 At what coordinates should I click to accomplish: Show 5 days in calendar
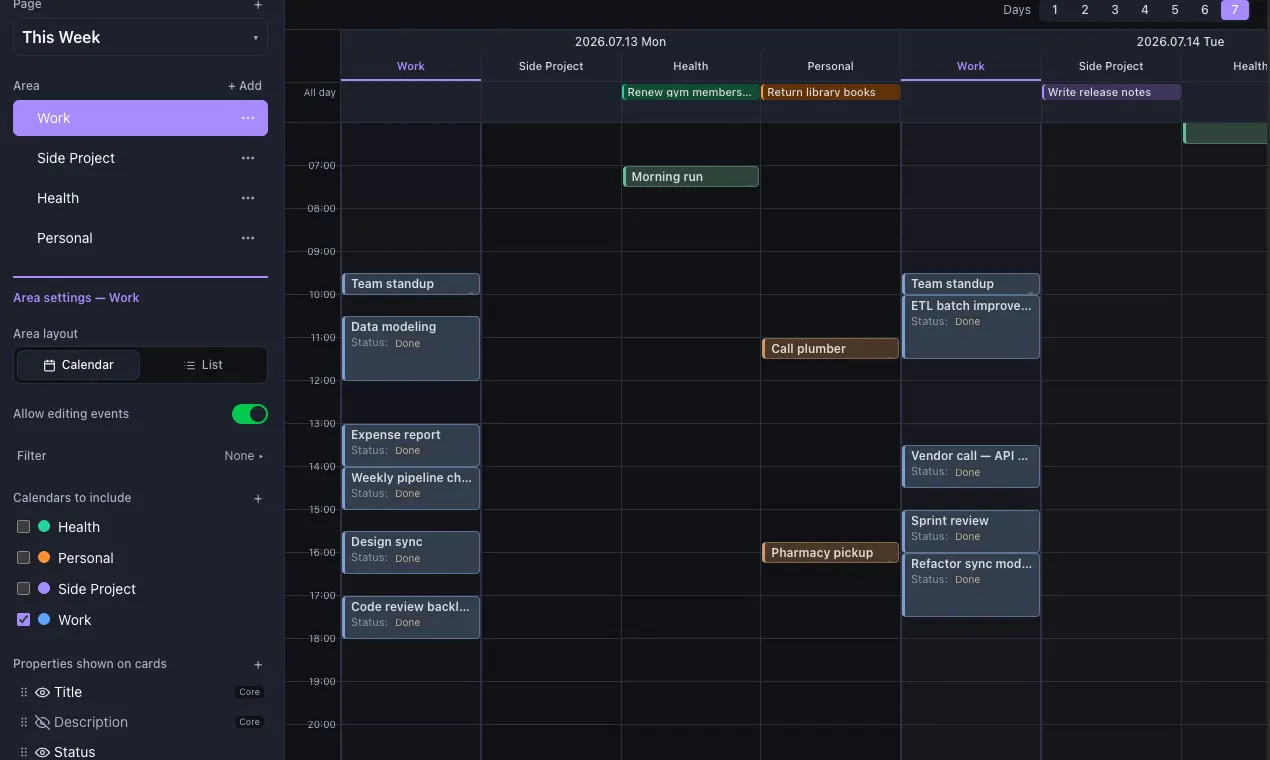[1175, 10]
